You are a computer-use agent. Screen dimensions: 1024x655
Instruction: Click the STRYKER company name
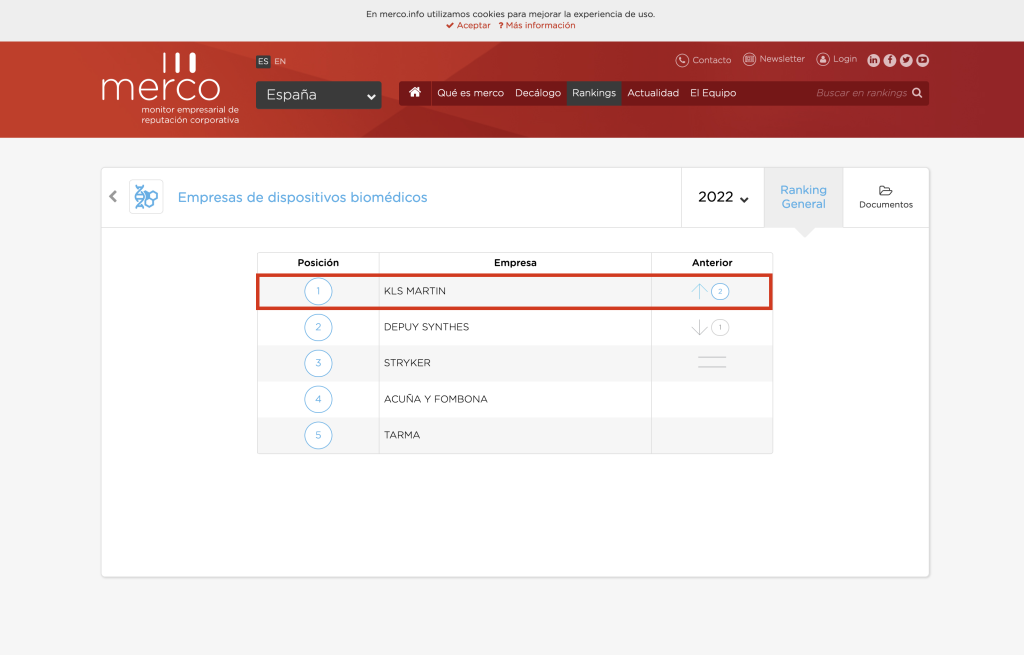click(407, 363)
